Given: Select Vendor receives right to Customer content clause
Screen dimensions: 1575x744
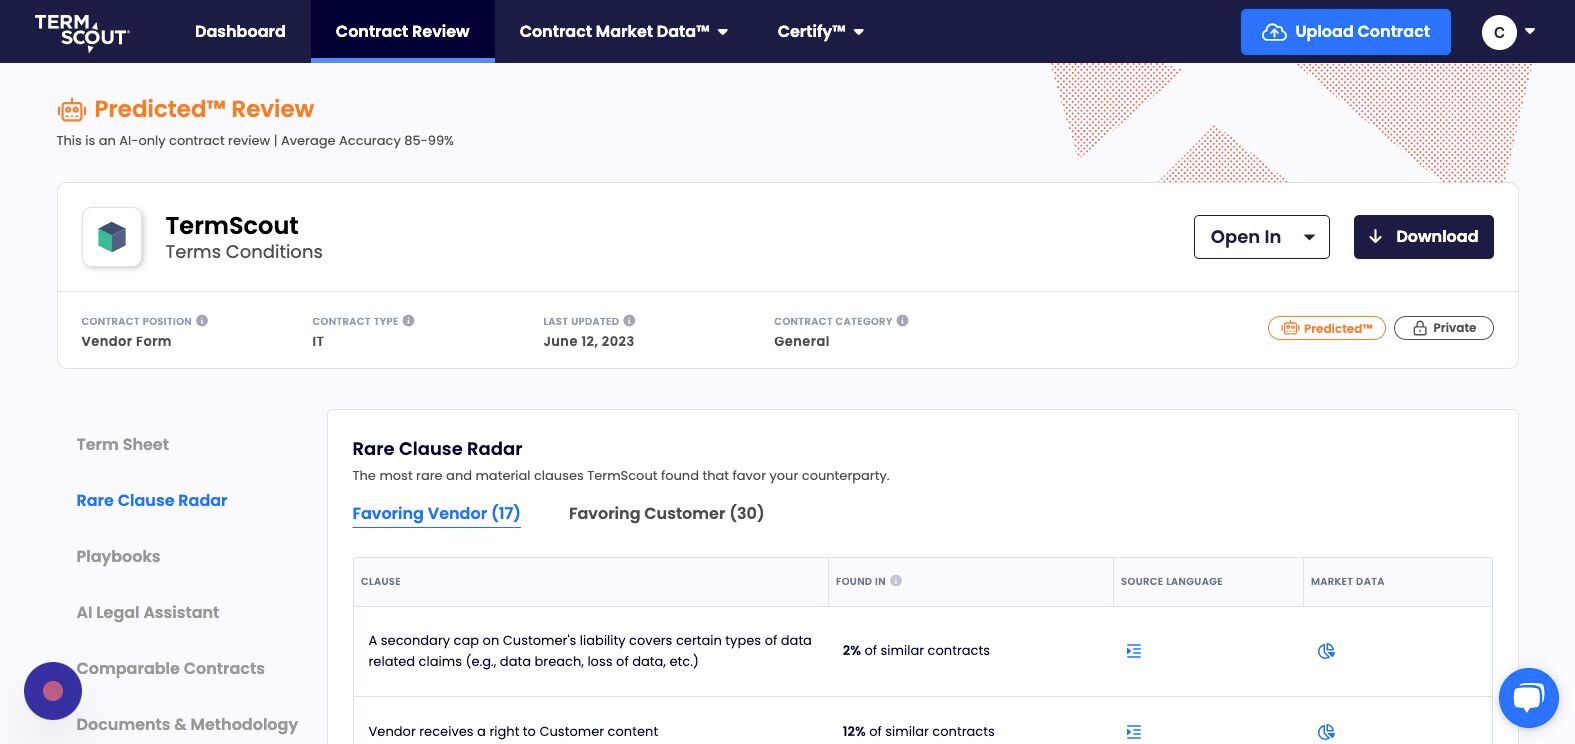Looking at the screenshot, I should 513,731.
